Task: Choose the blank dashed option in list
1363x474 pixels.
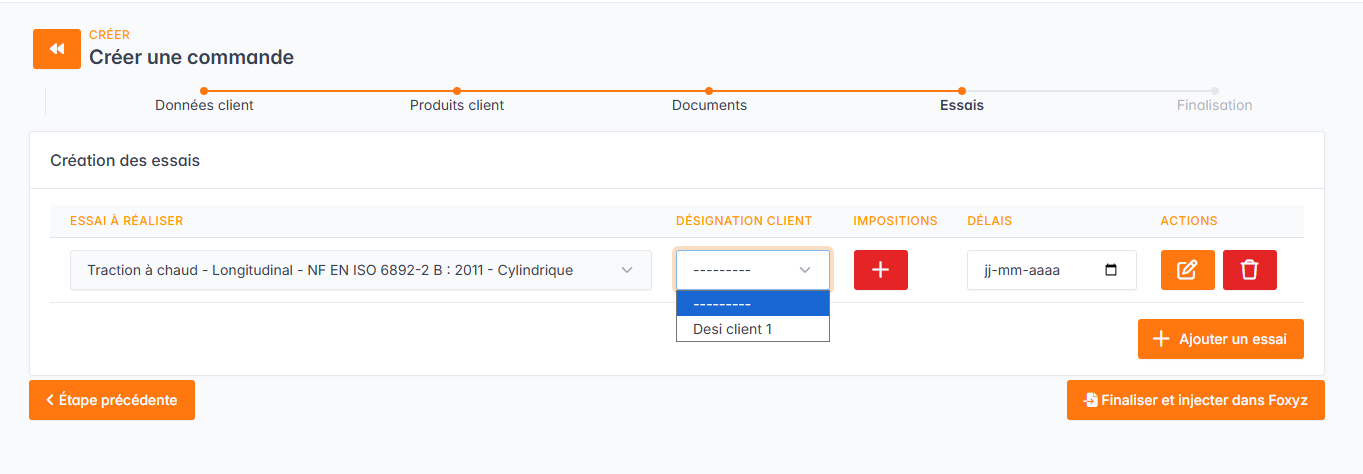Action: [752, 304]
